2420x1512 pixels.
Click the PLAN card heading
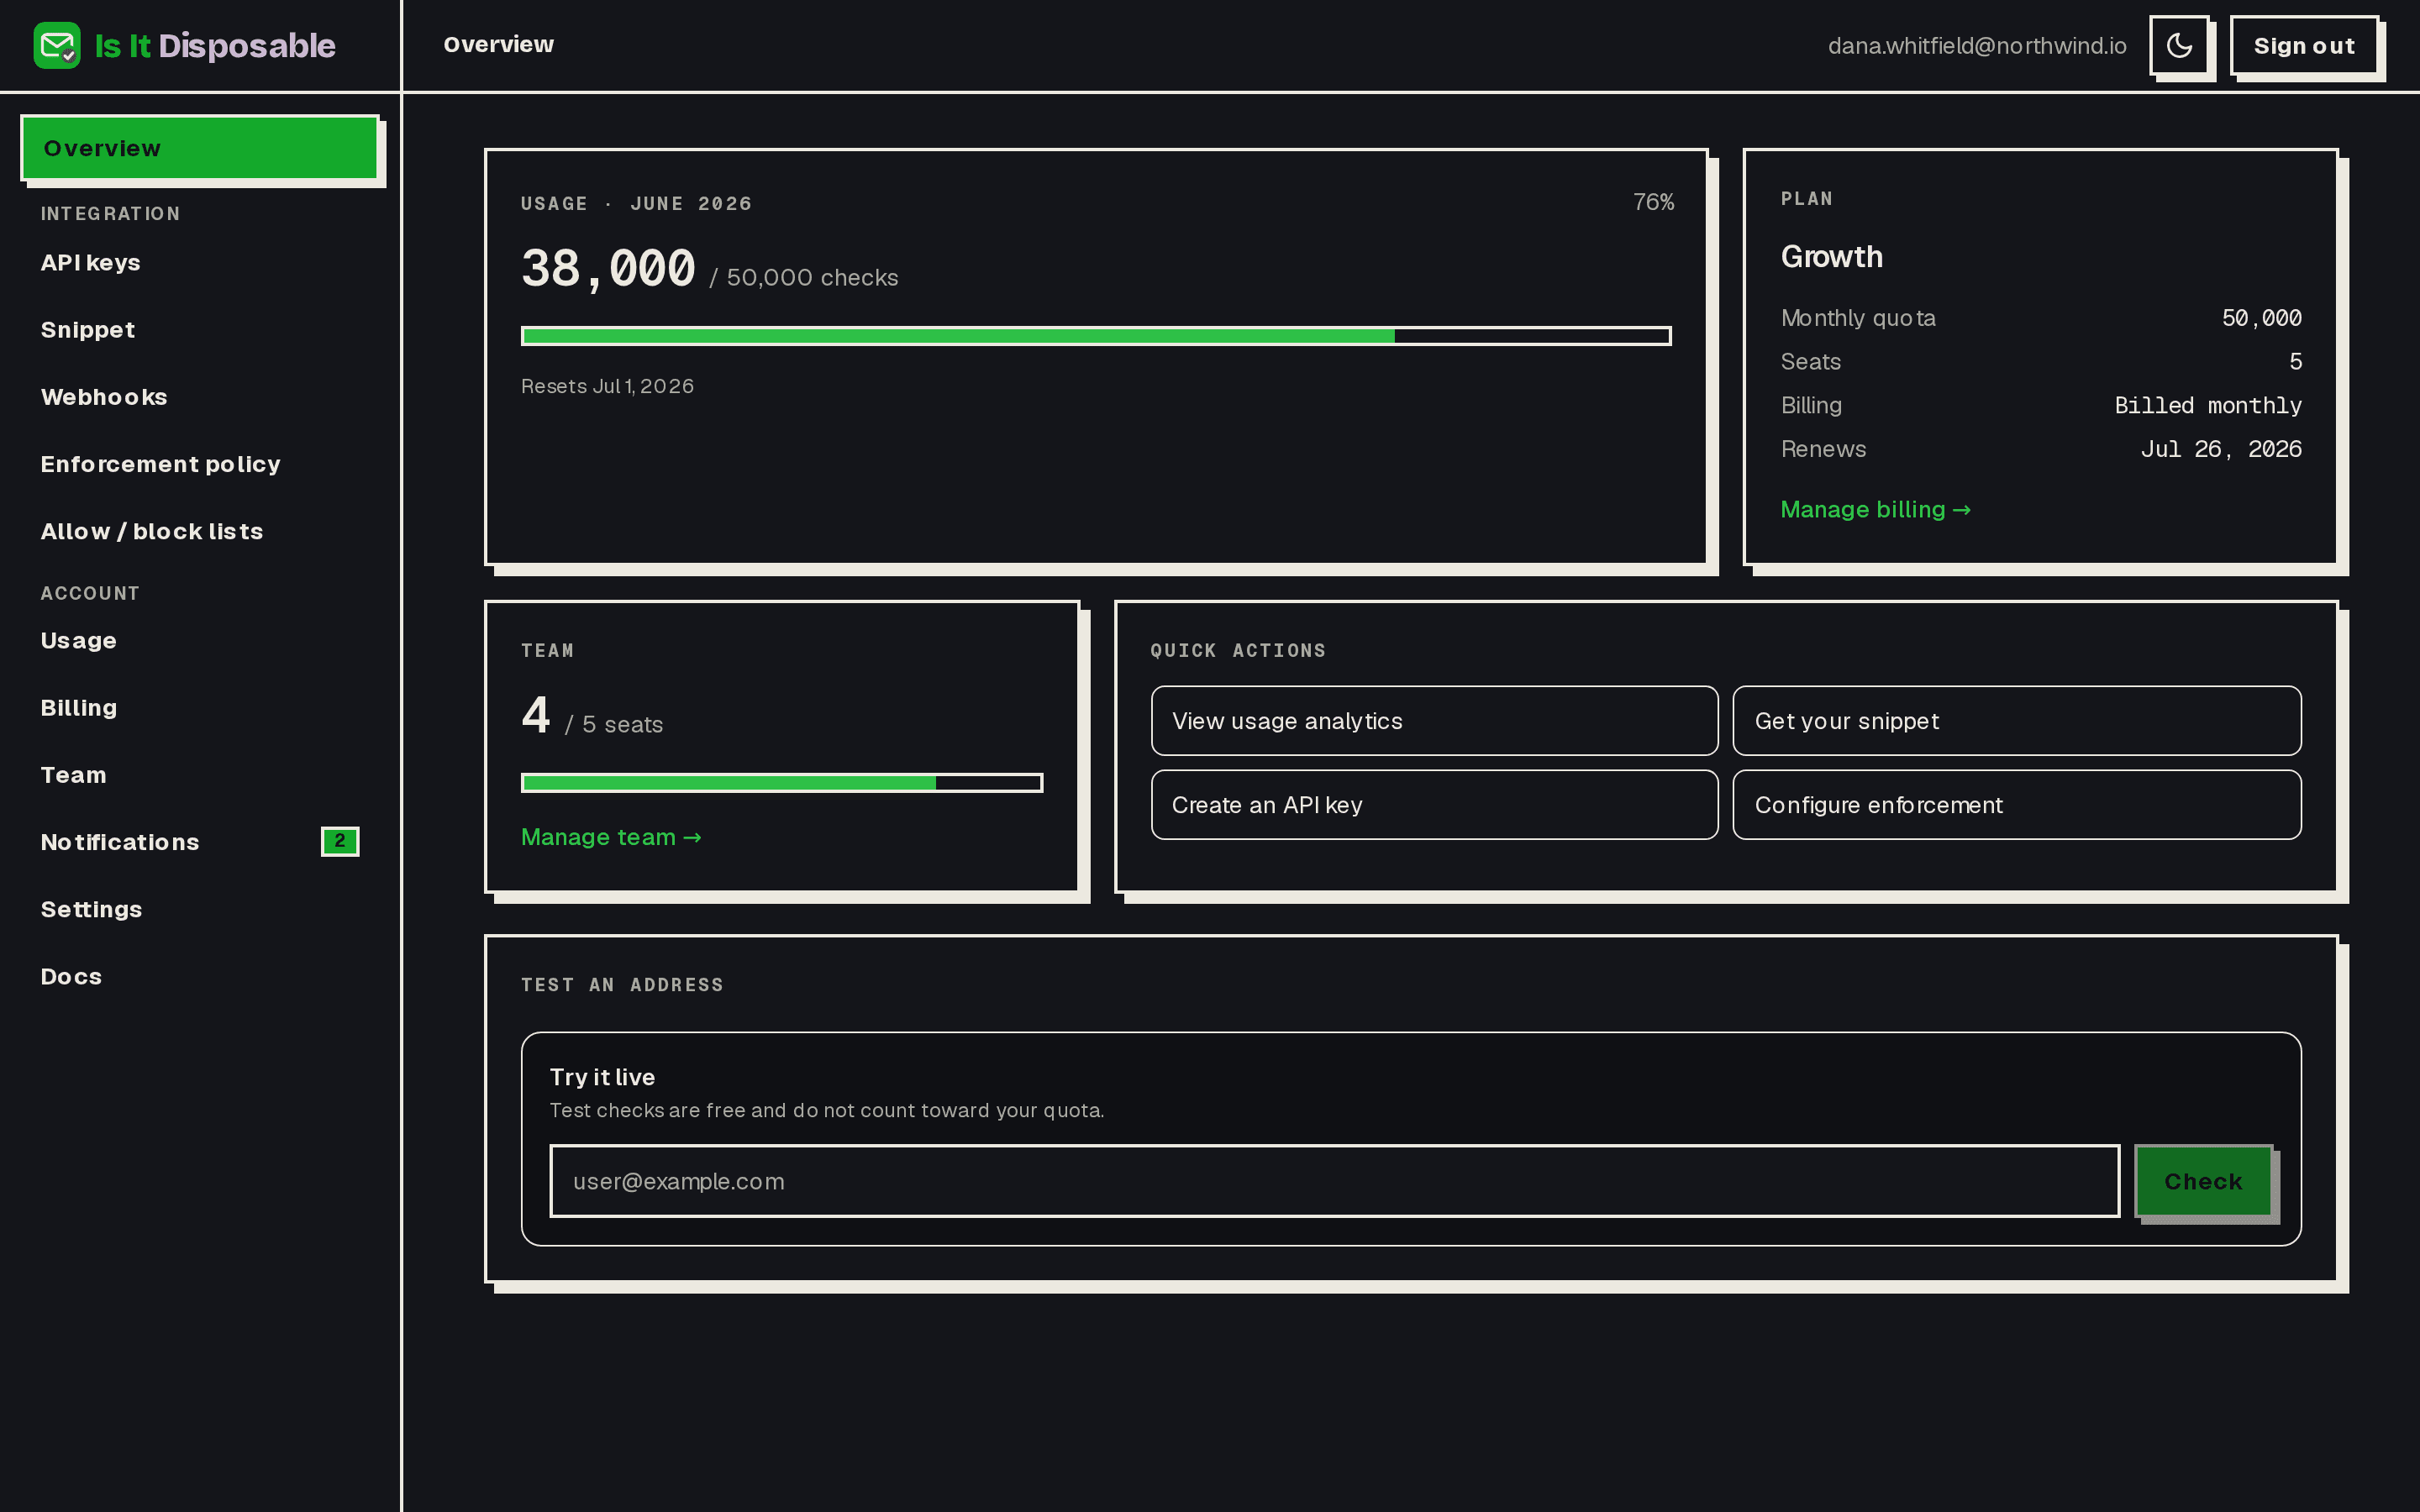(x=1806, y=199)
